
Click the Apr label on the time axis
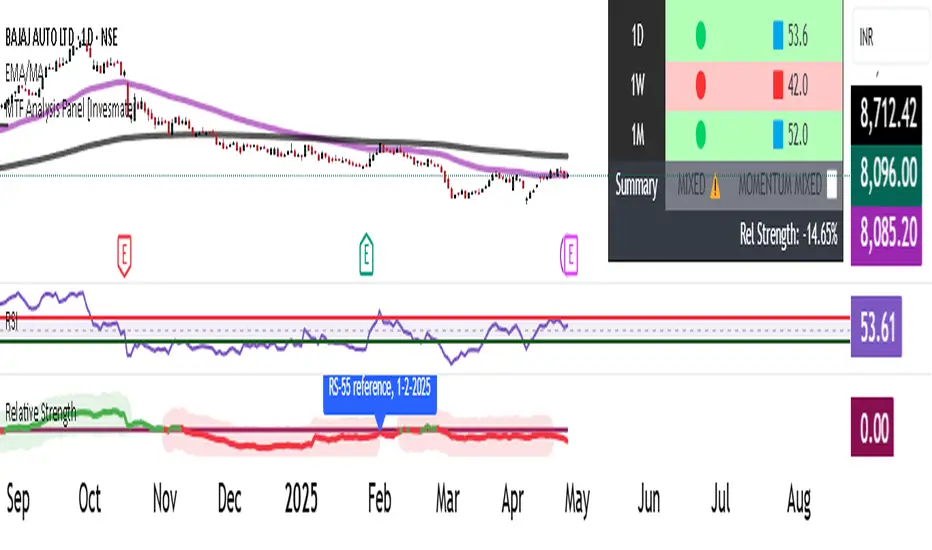tap(512, 500)
